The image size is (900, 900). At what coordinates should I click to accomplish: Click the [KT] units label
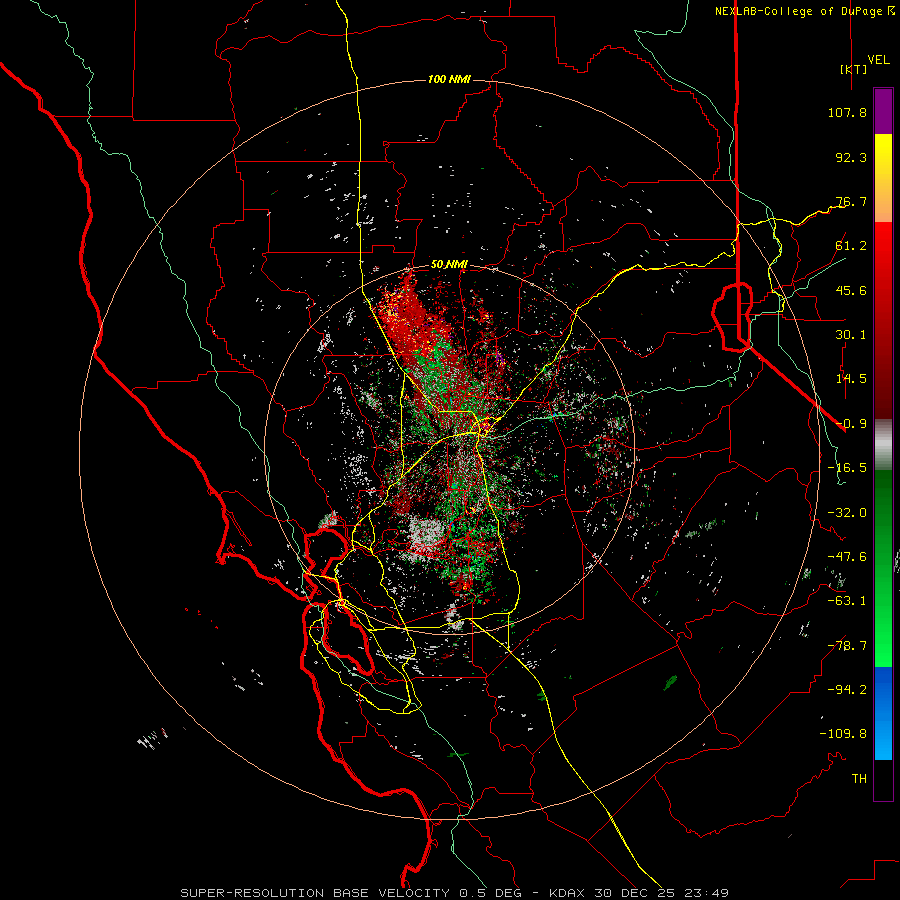[x=854, y=69]
